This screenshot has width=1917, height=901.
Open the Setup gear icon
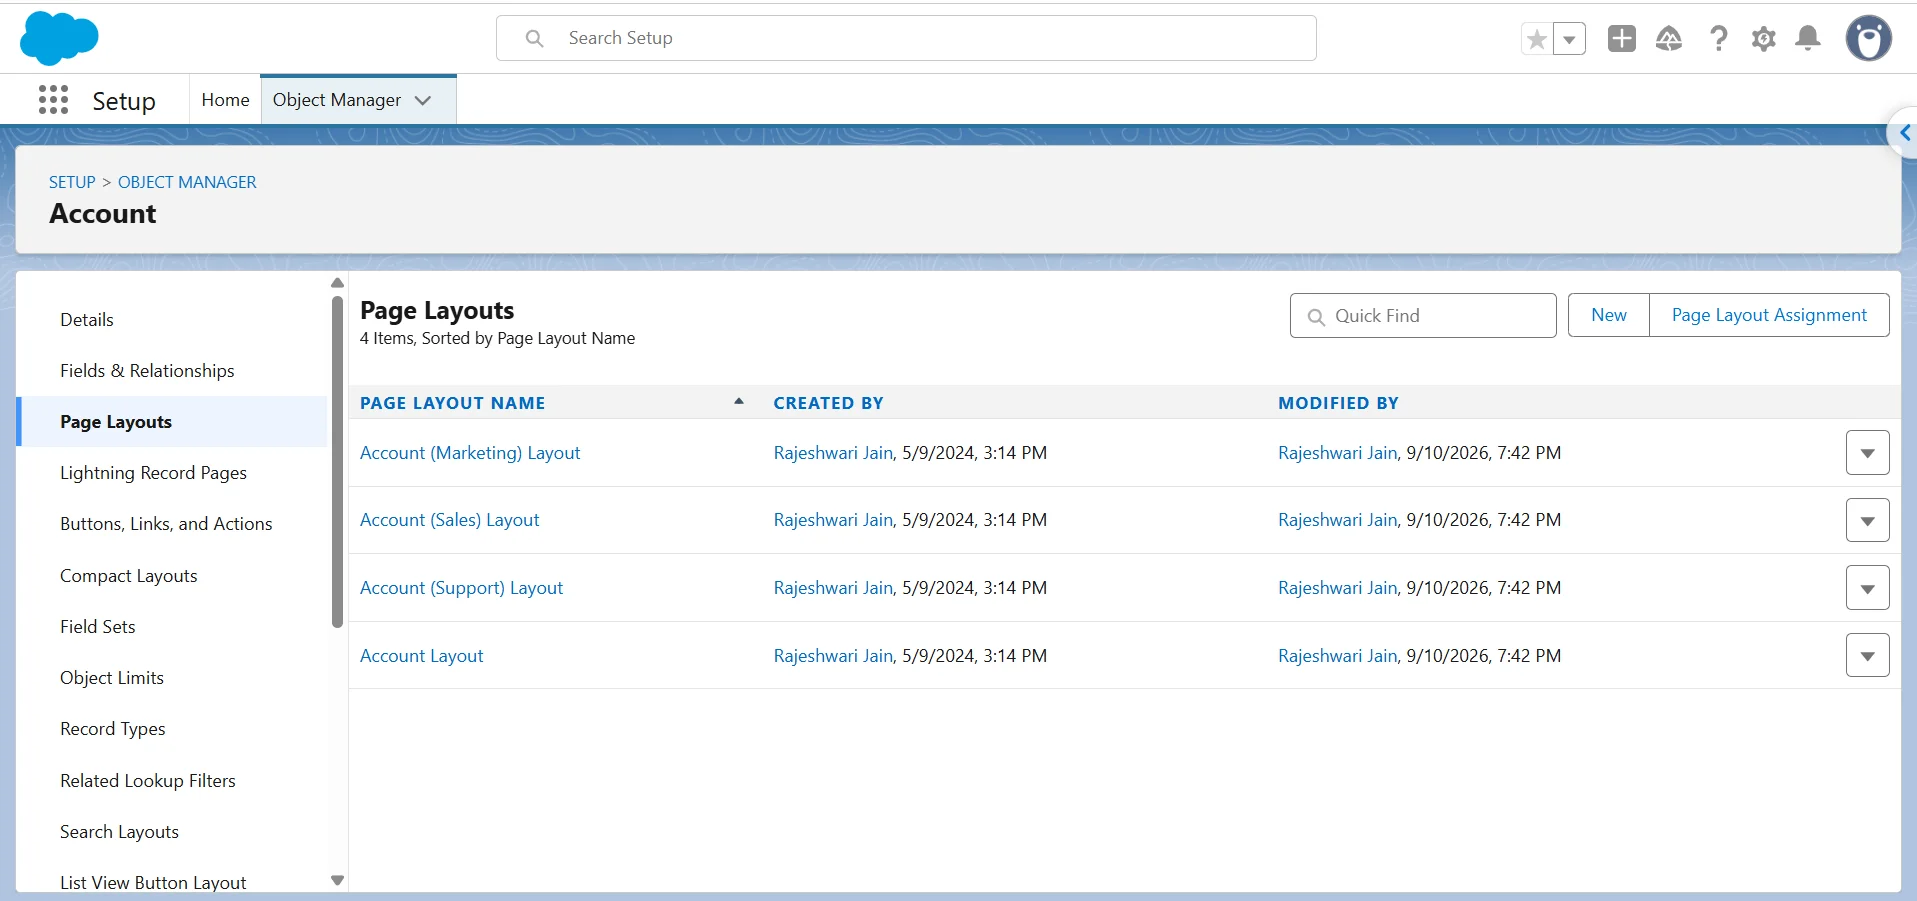tap(1764, 39)
